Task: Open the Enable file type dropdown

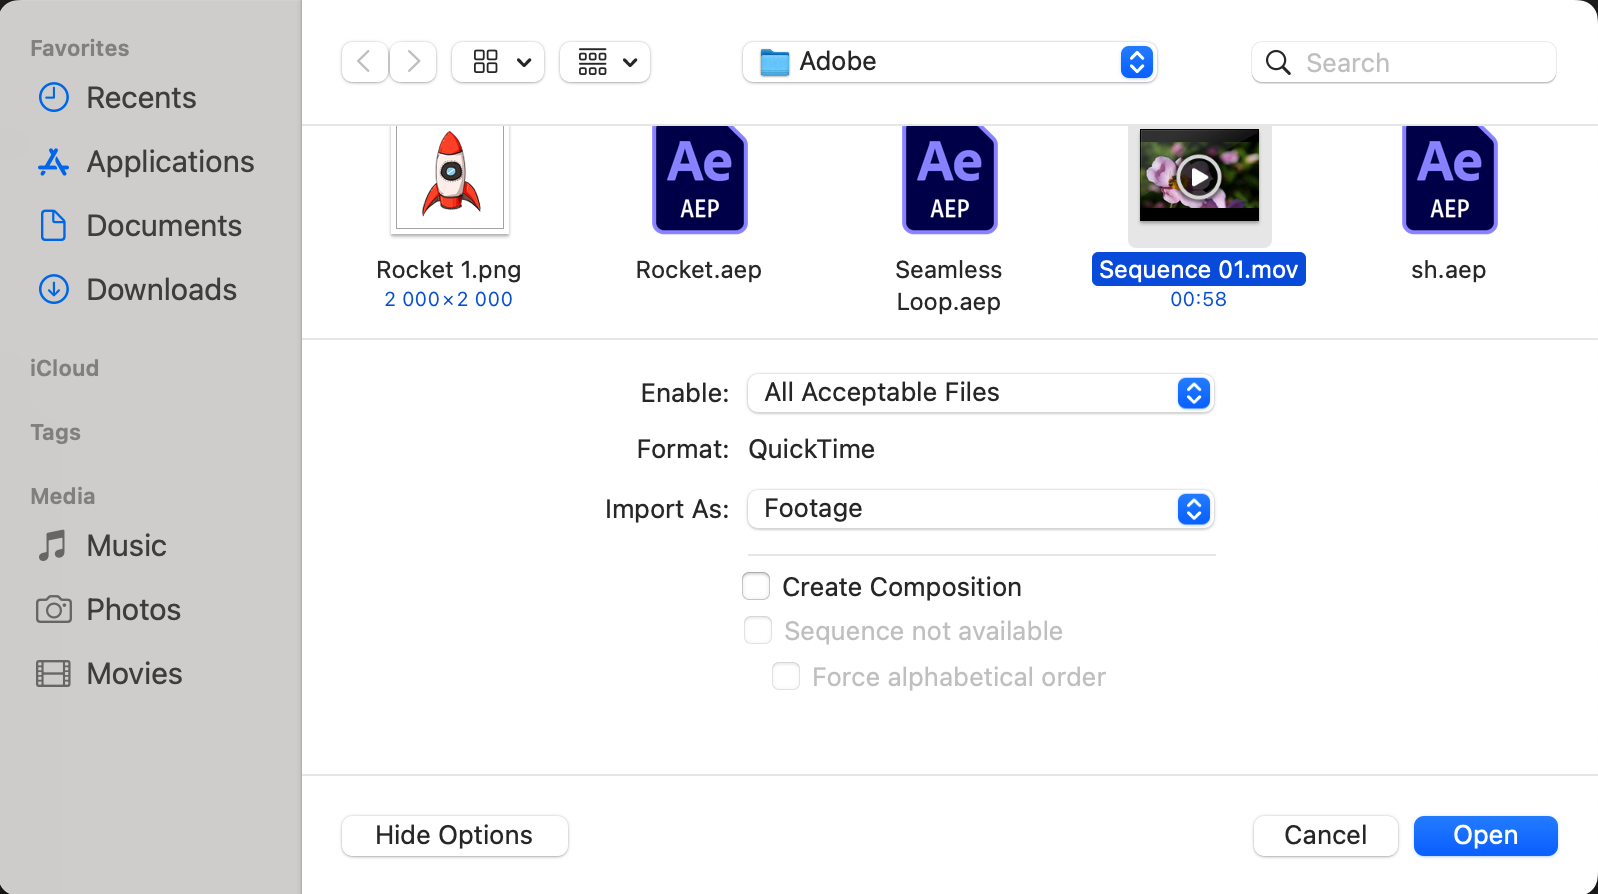Action: pos(980,393)
